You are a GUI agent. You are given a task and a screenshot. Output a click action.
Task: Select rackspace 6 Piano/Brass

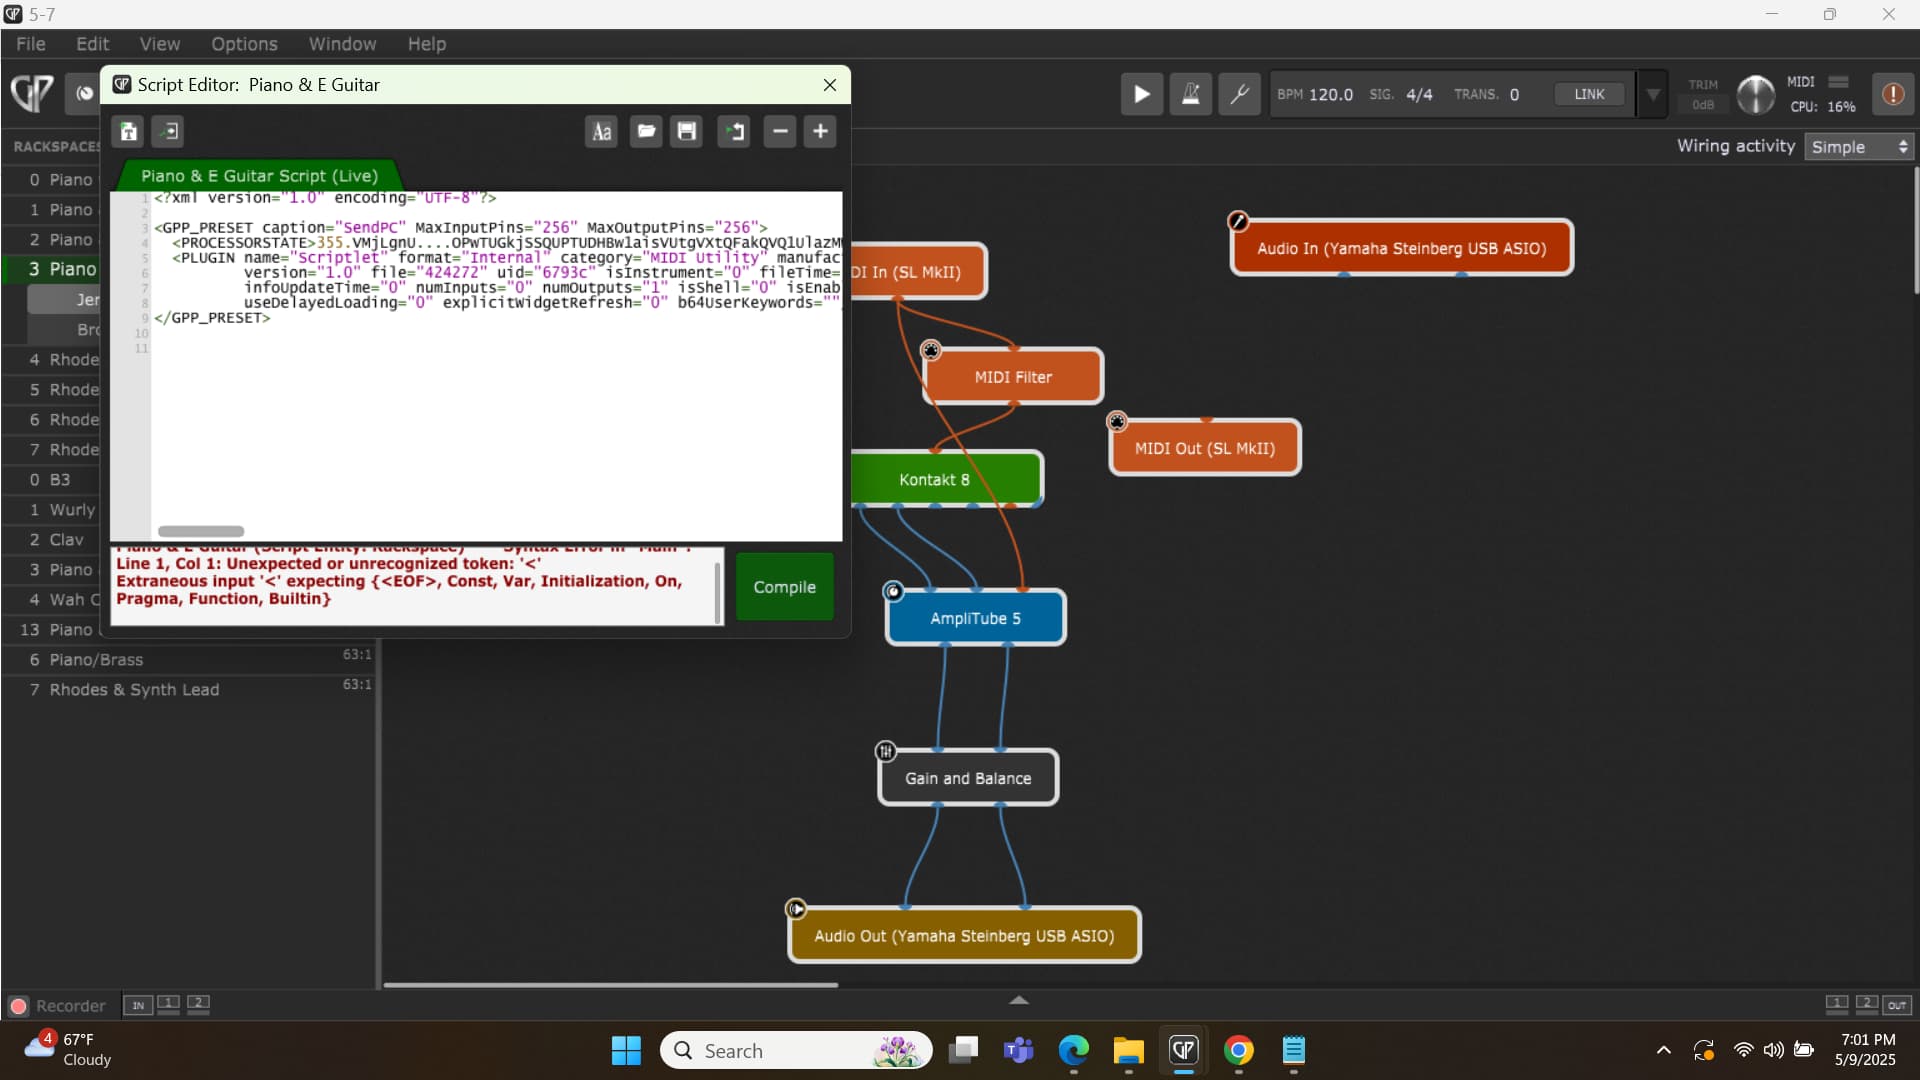(x=190, y=660)
